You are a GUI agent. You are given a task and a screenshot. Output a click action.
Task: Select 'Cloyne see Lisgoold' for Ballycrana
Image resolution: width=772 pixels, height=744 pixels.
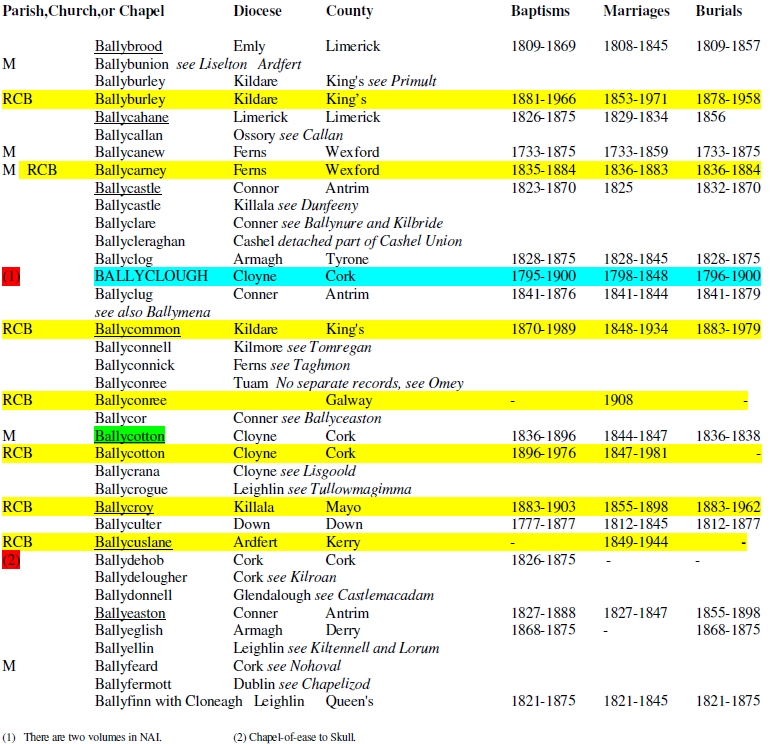point(294,471)
